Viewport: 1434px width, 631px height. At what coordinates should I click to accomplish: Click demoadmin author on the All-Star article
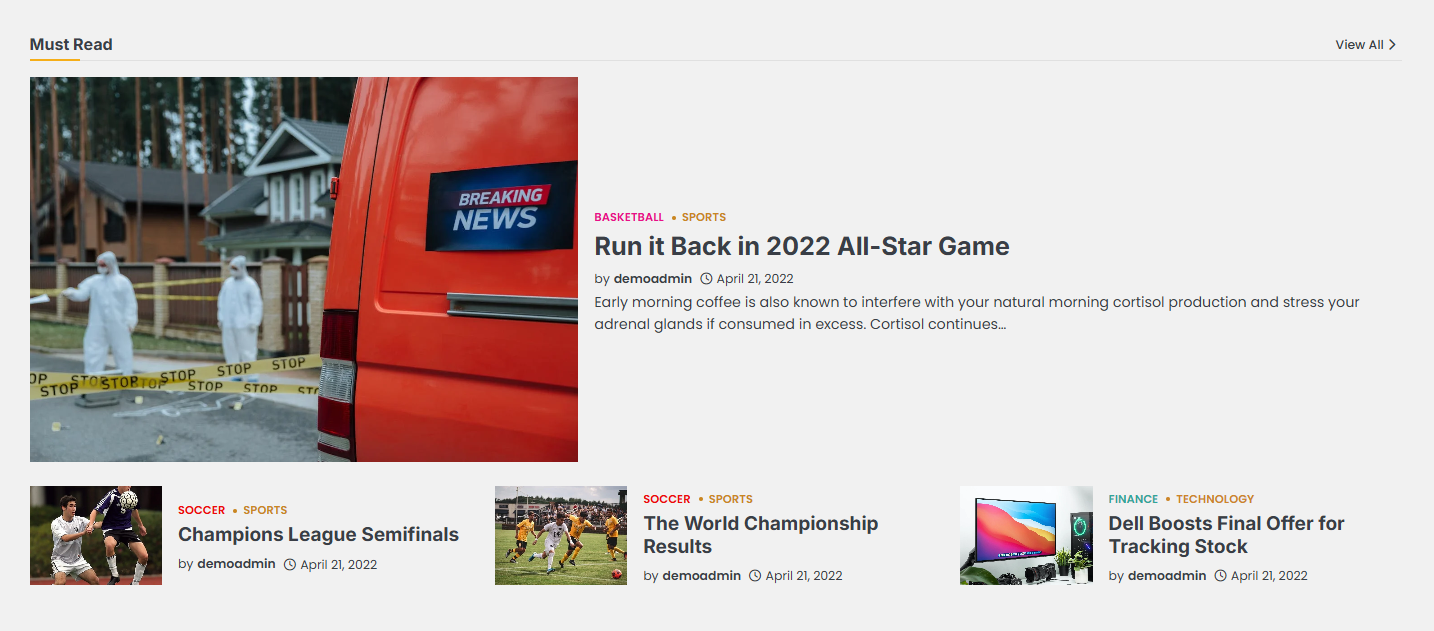click(x=652, y=279)
